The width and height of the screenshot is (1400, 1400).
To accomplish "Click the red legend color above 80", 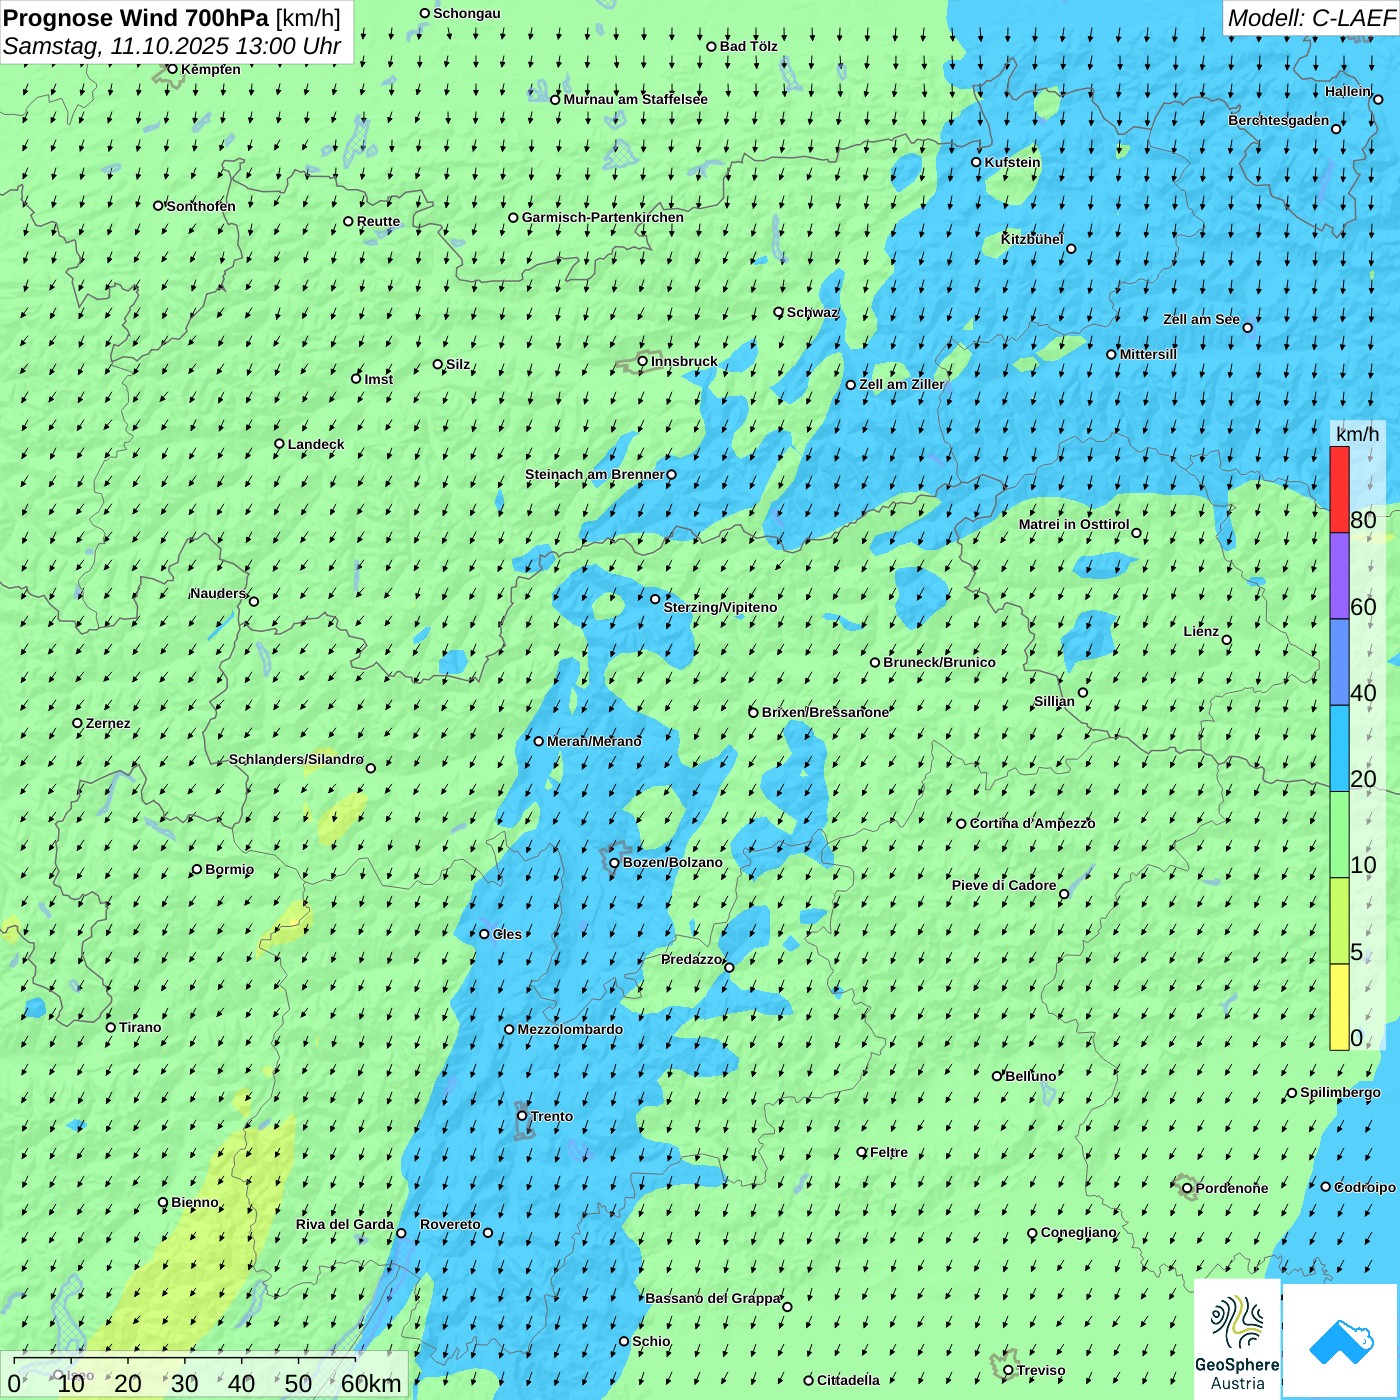I will (x=1339, y=489).
